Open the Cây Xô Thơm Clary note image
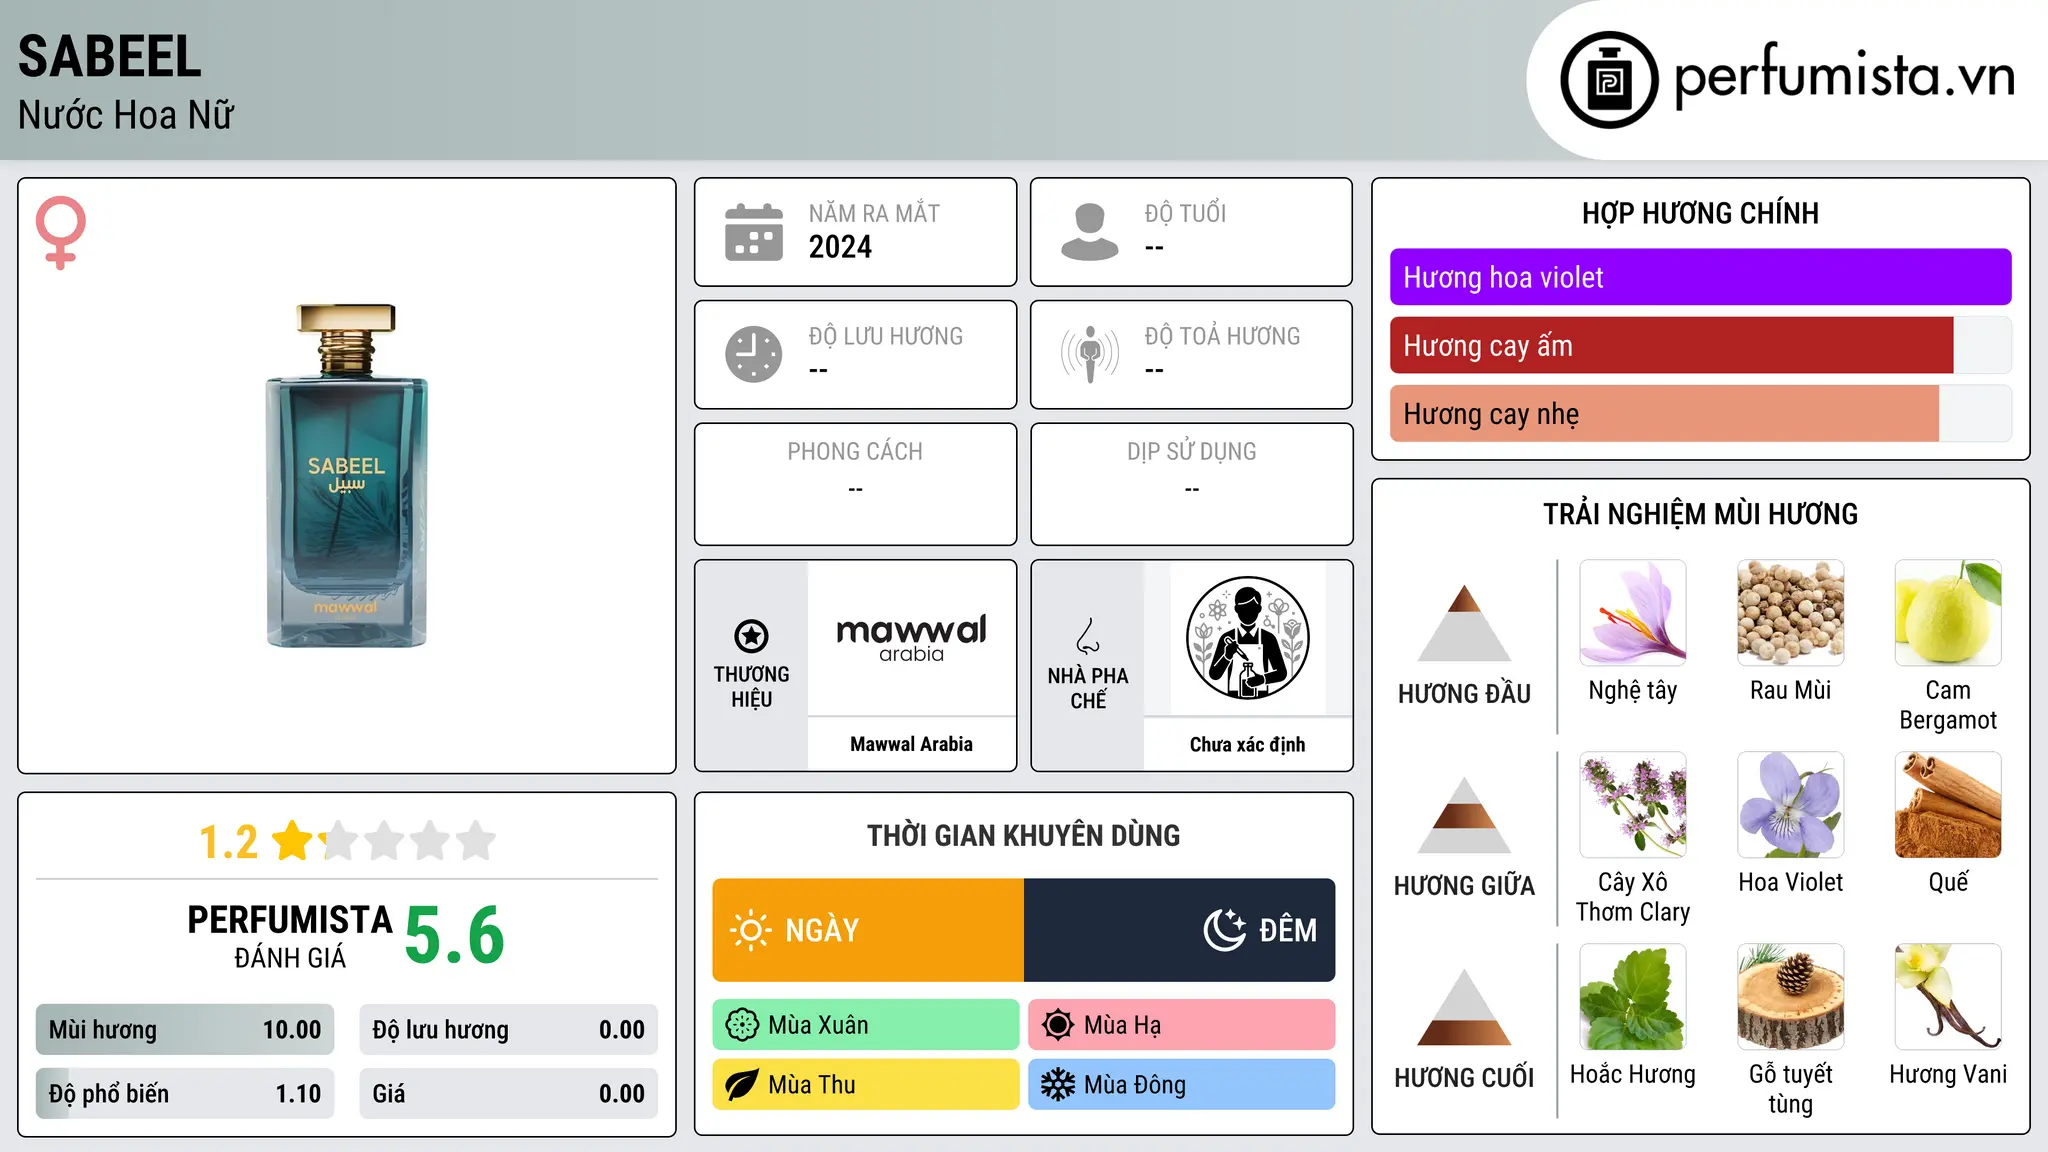Image resolution: width=2048 pixels, height=1152 pixels. click(1633, 805)
